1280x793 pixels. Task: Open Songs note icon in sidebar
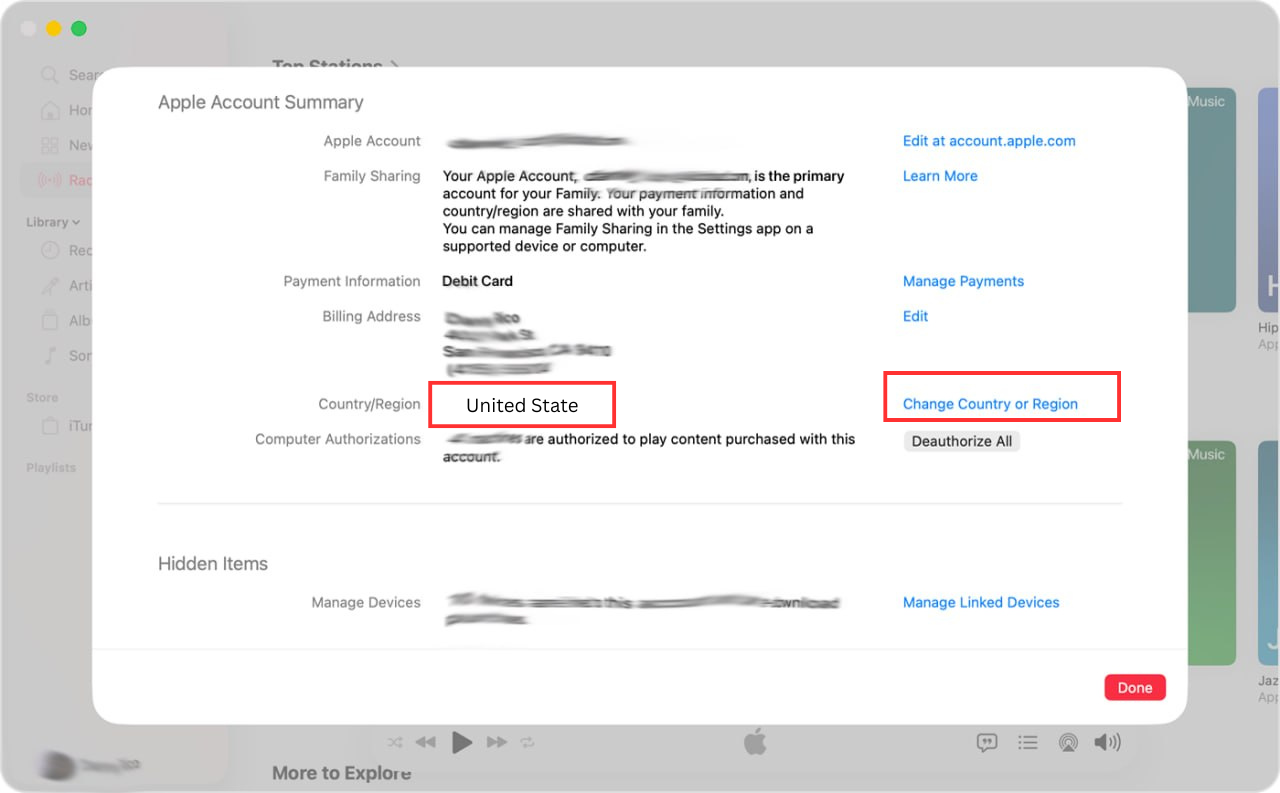50,355
